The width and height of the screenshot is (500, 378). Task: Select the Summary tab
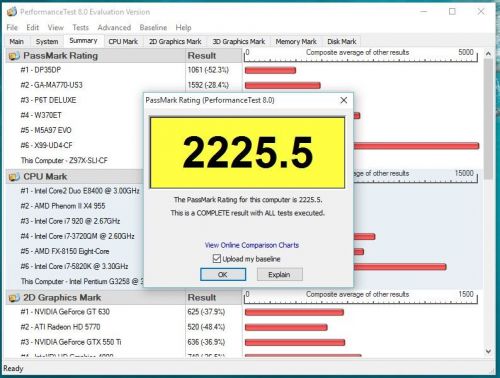[83, 41]
